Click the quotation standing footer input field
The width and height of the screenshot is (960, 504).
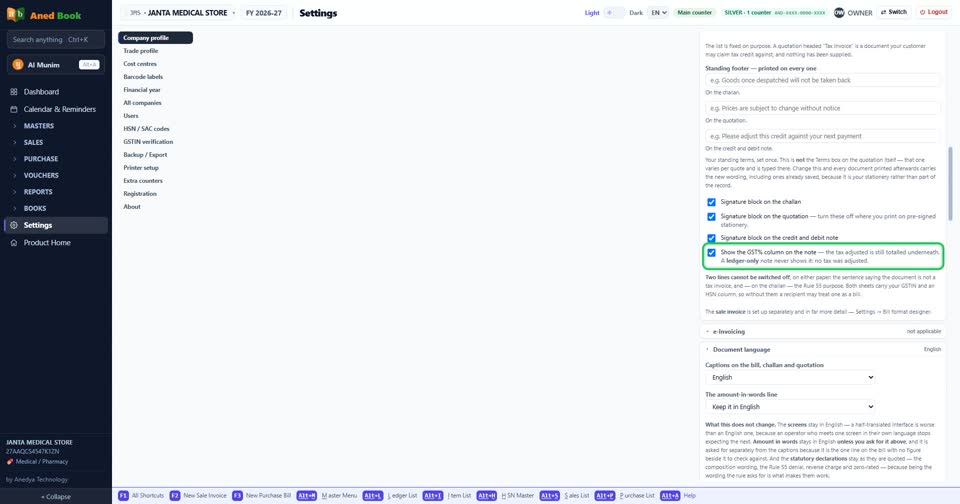(x=823, y=108)
